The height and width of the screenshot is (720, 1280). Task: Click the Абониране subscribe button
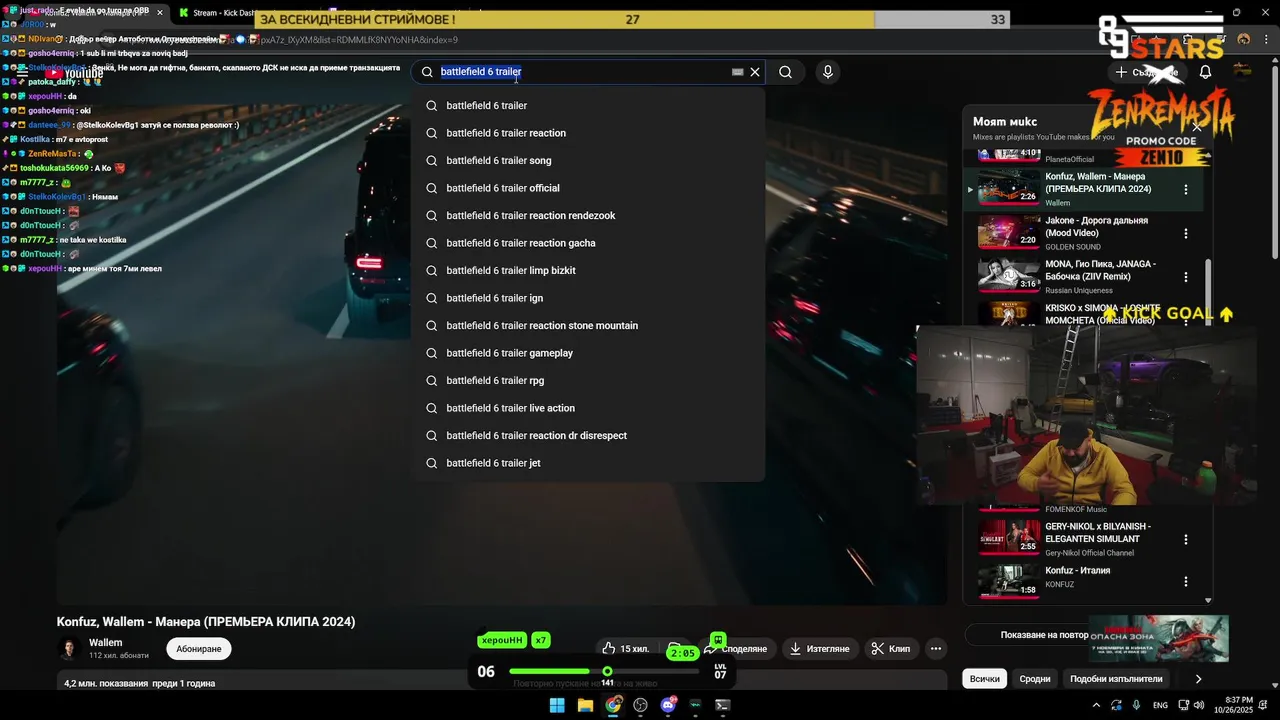click(199, 649)
